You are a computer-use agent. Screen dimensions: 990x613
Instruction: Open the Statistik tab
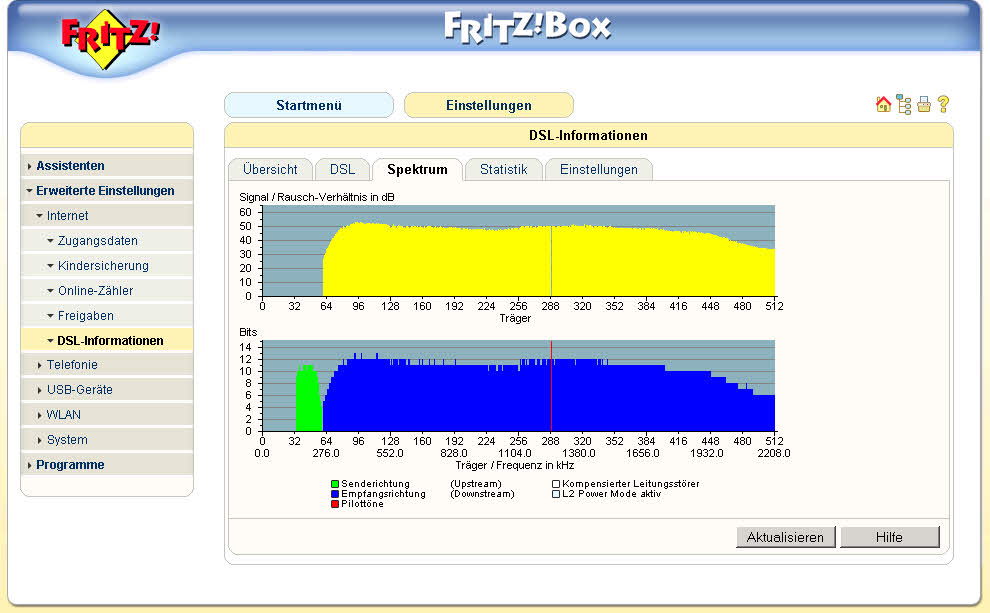[503, 169]
